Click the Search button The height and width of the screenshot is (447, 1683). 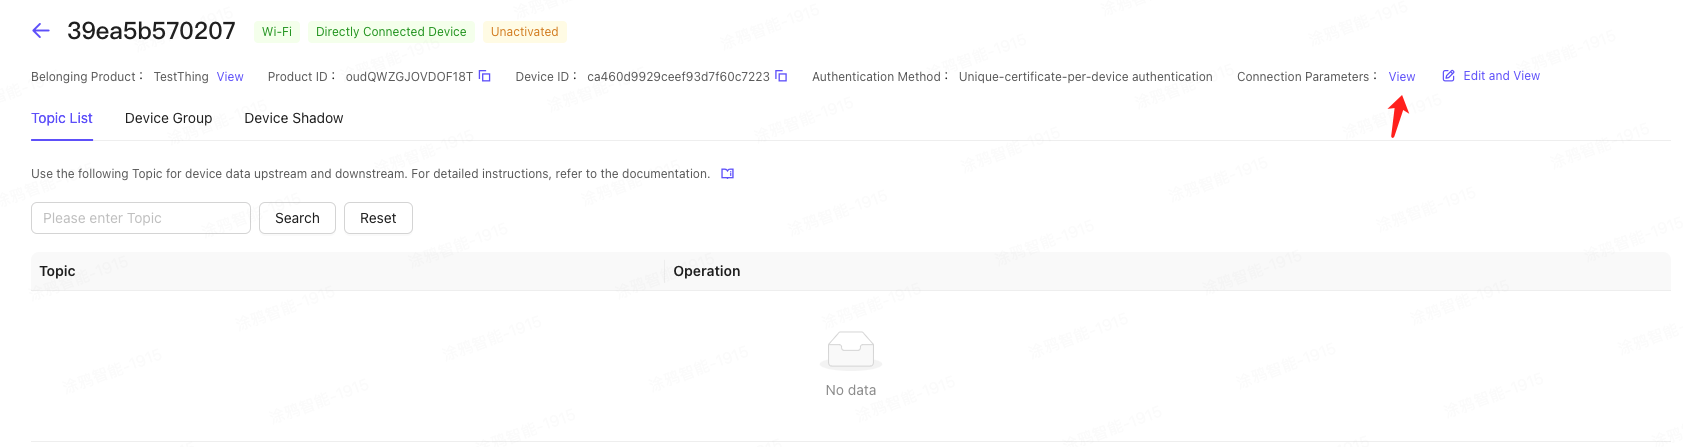(297, 218)
